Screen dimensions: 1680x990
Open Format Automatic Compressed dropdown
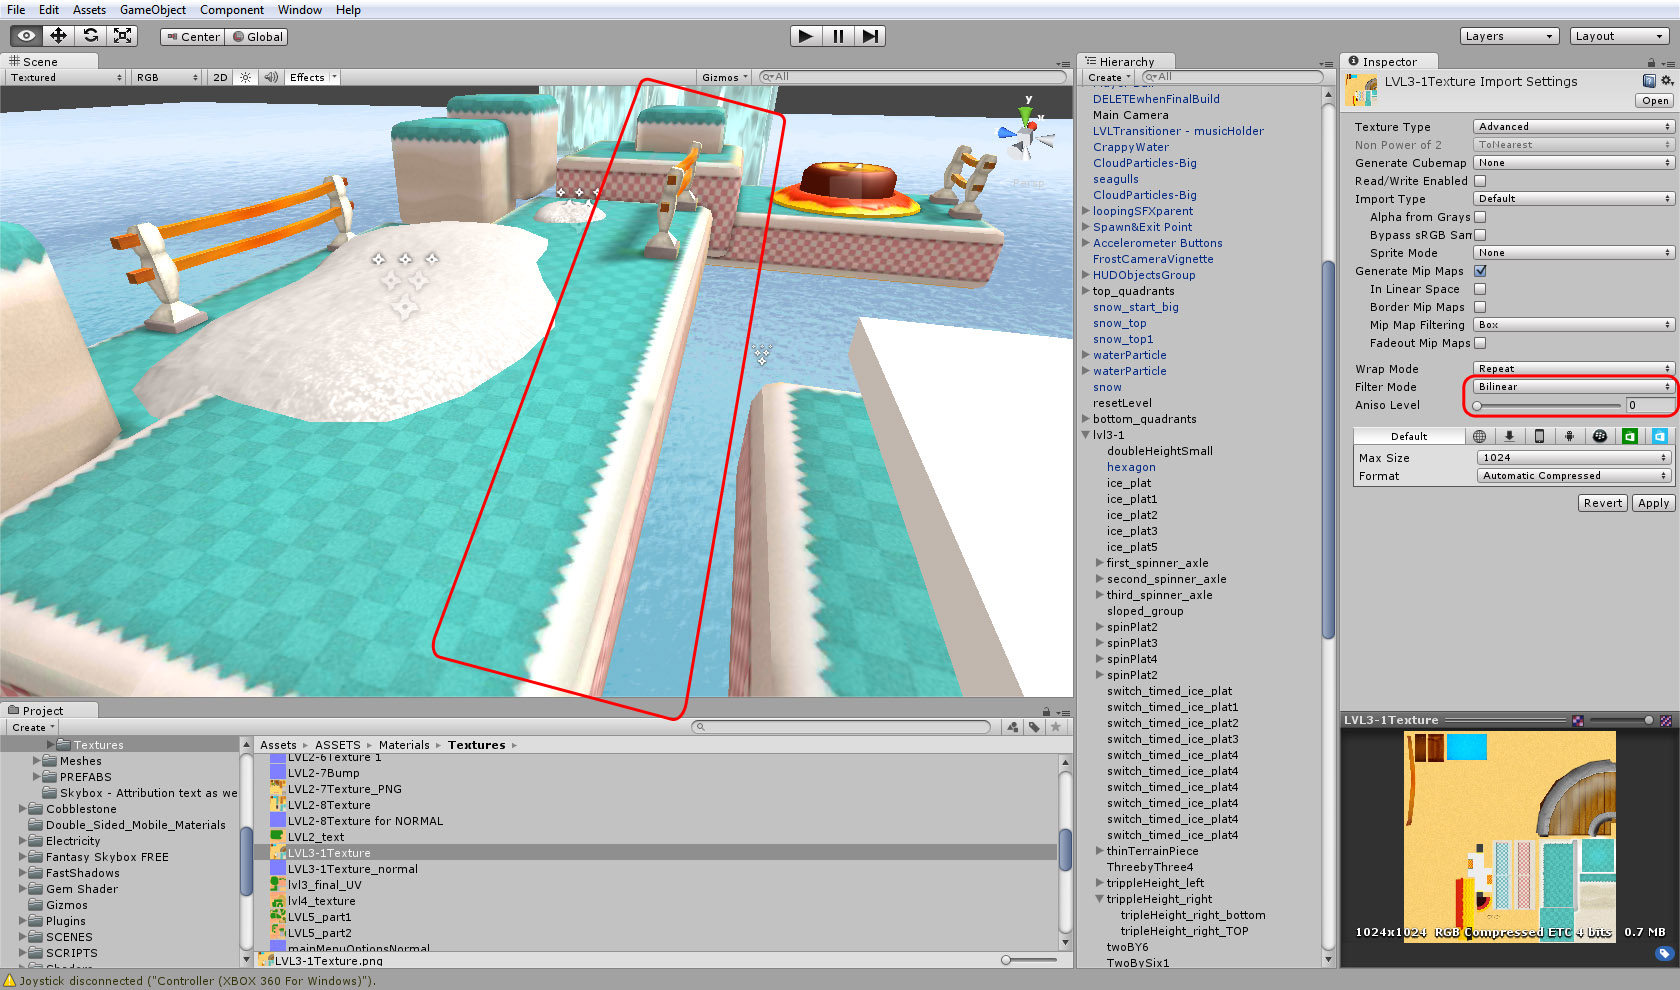click(x=1574, y=476)
